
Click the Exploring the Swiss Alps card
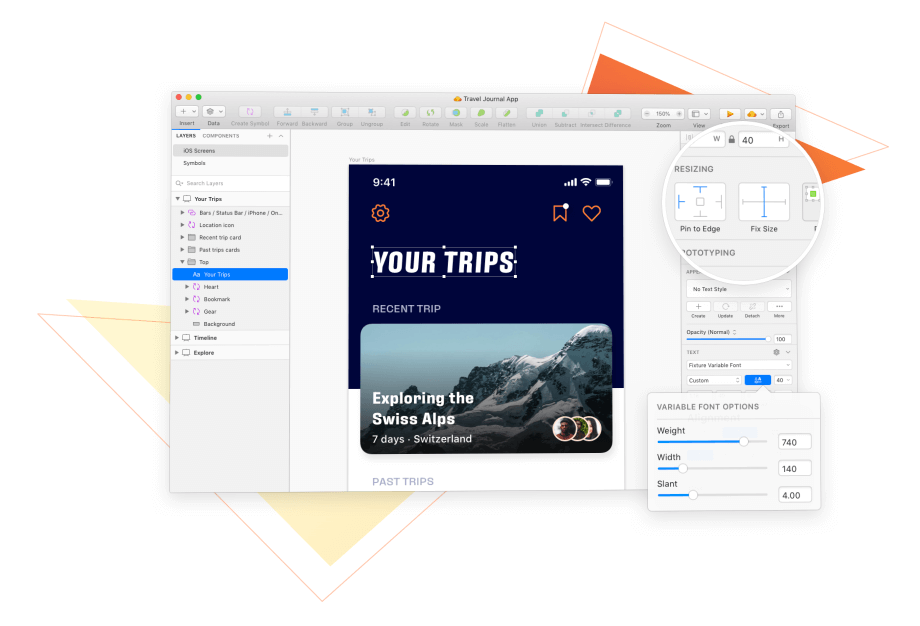(x=486, y=388)
